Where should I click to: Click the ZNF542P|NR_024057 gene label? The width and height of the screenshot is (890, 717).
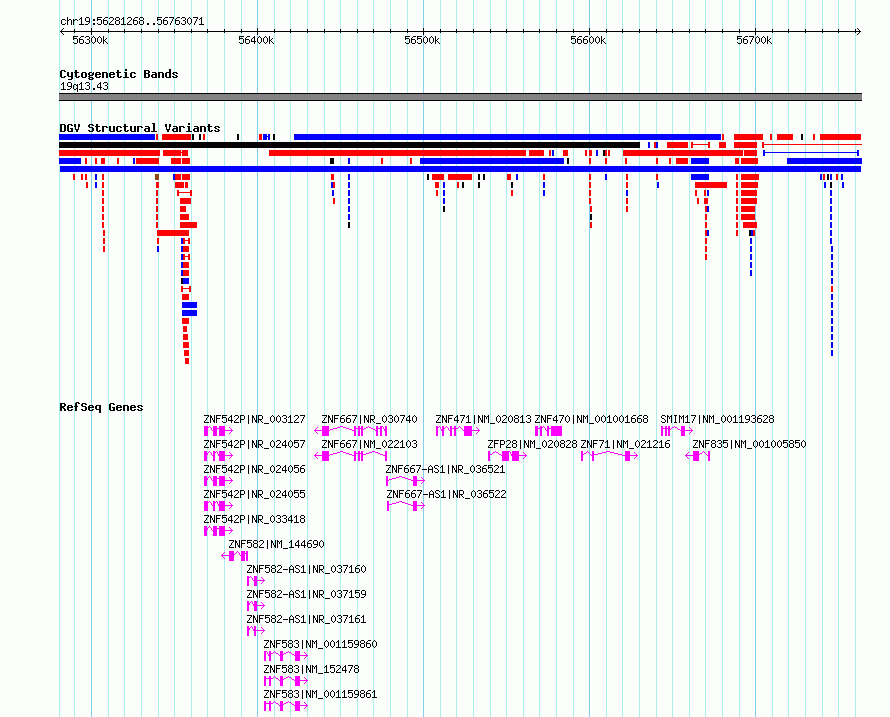[x=254, y=445]
